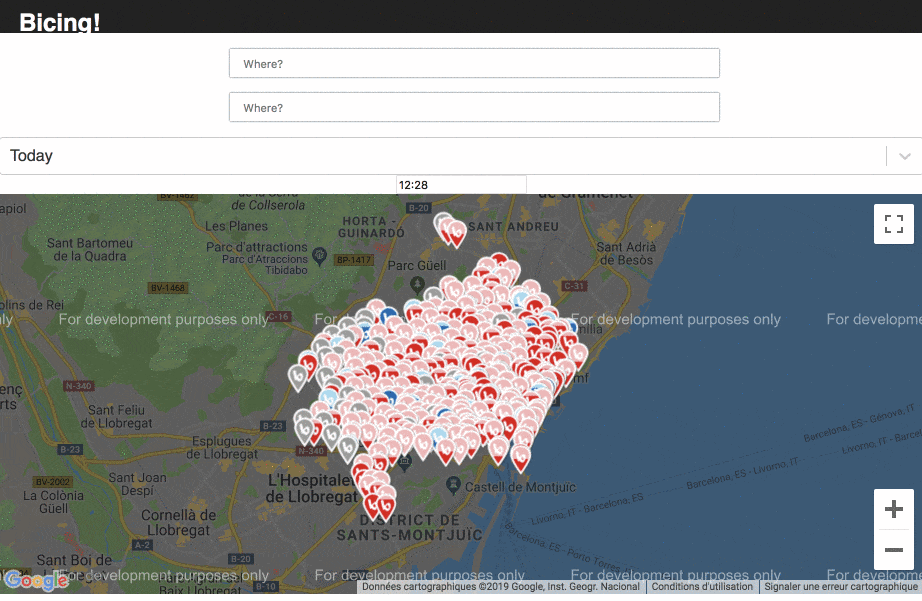Click the HORTA-GUINARDÓ district label
The width and height of the screenshot is (922, 601).
tap(371, 227)
